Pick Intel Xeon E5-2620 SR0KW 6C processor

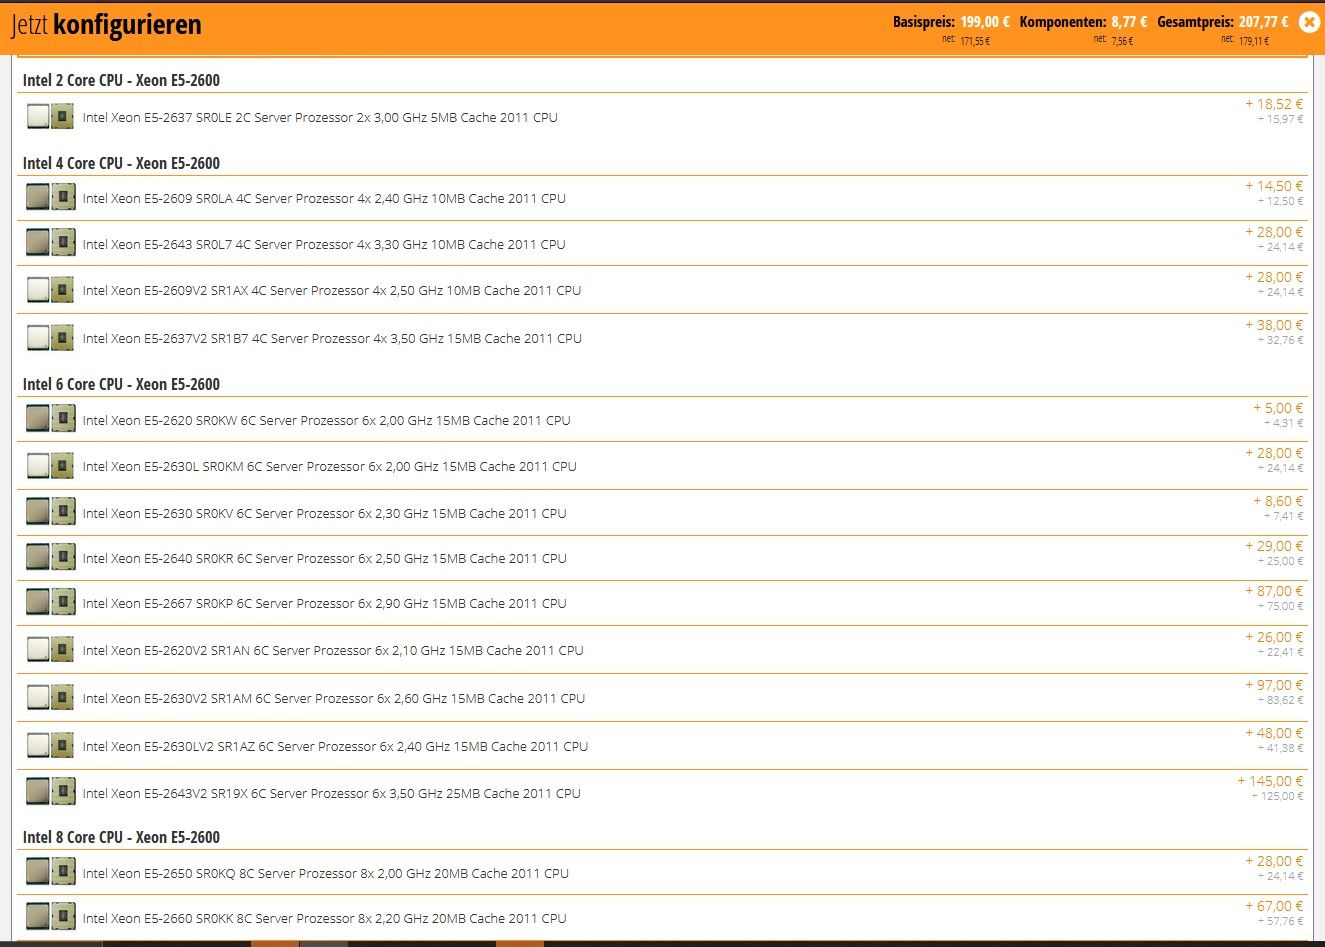327,420
